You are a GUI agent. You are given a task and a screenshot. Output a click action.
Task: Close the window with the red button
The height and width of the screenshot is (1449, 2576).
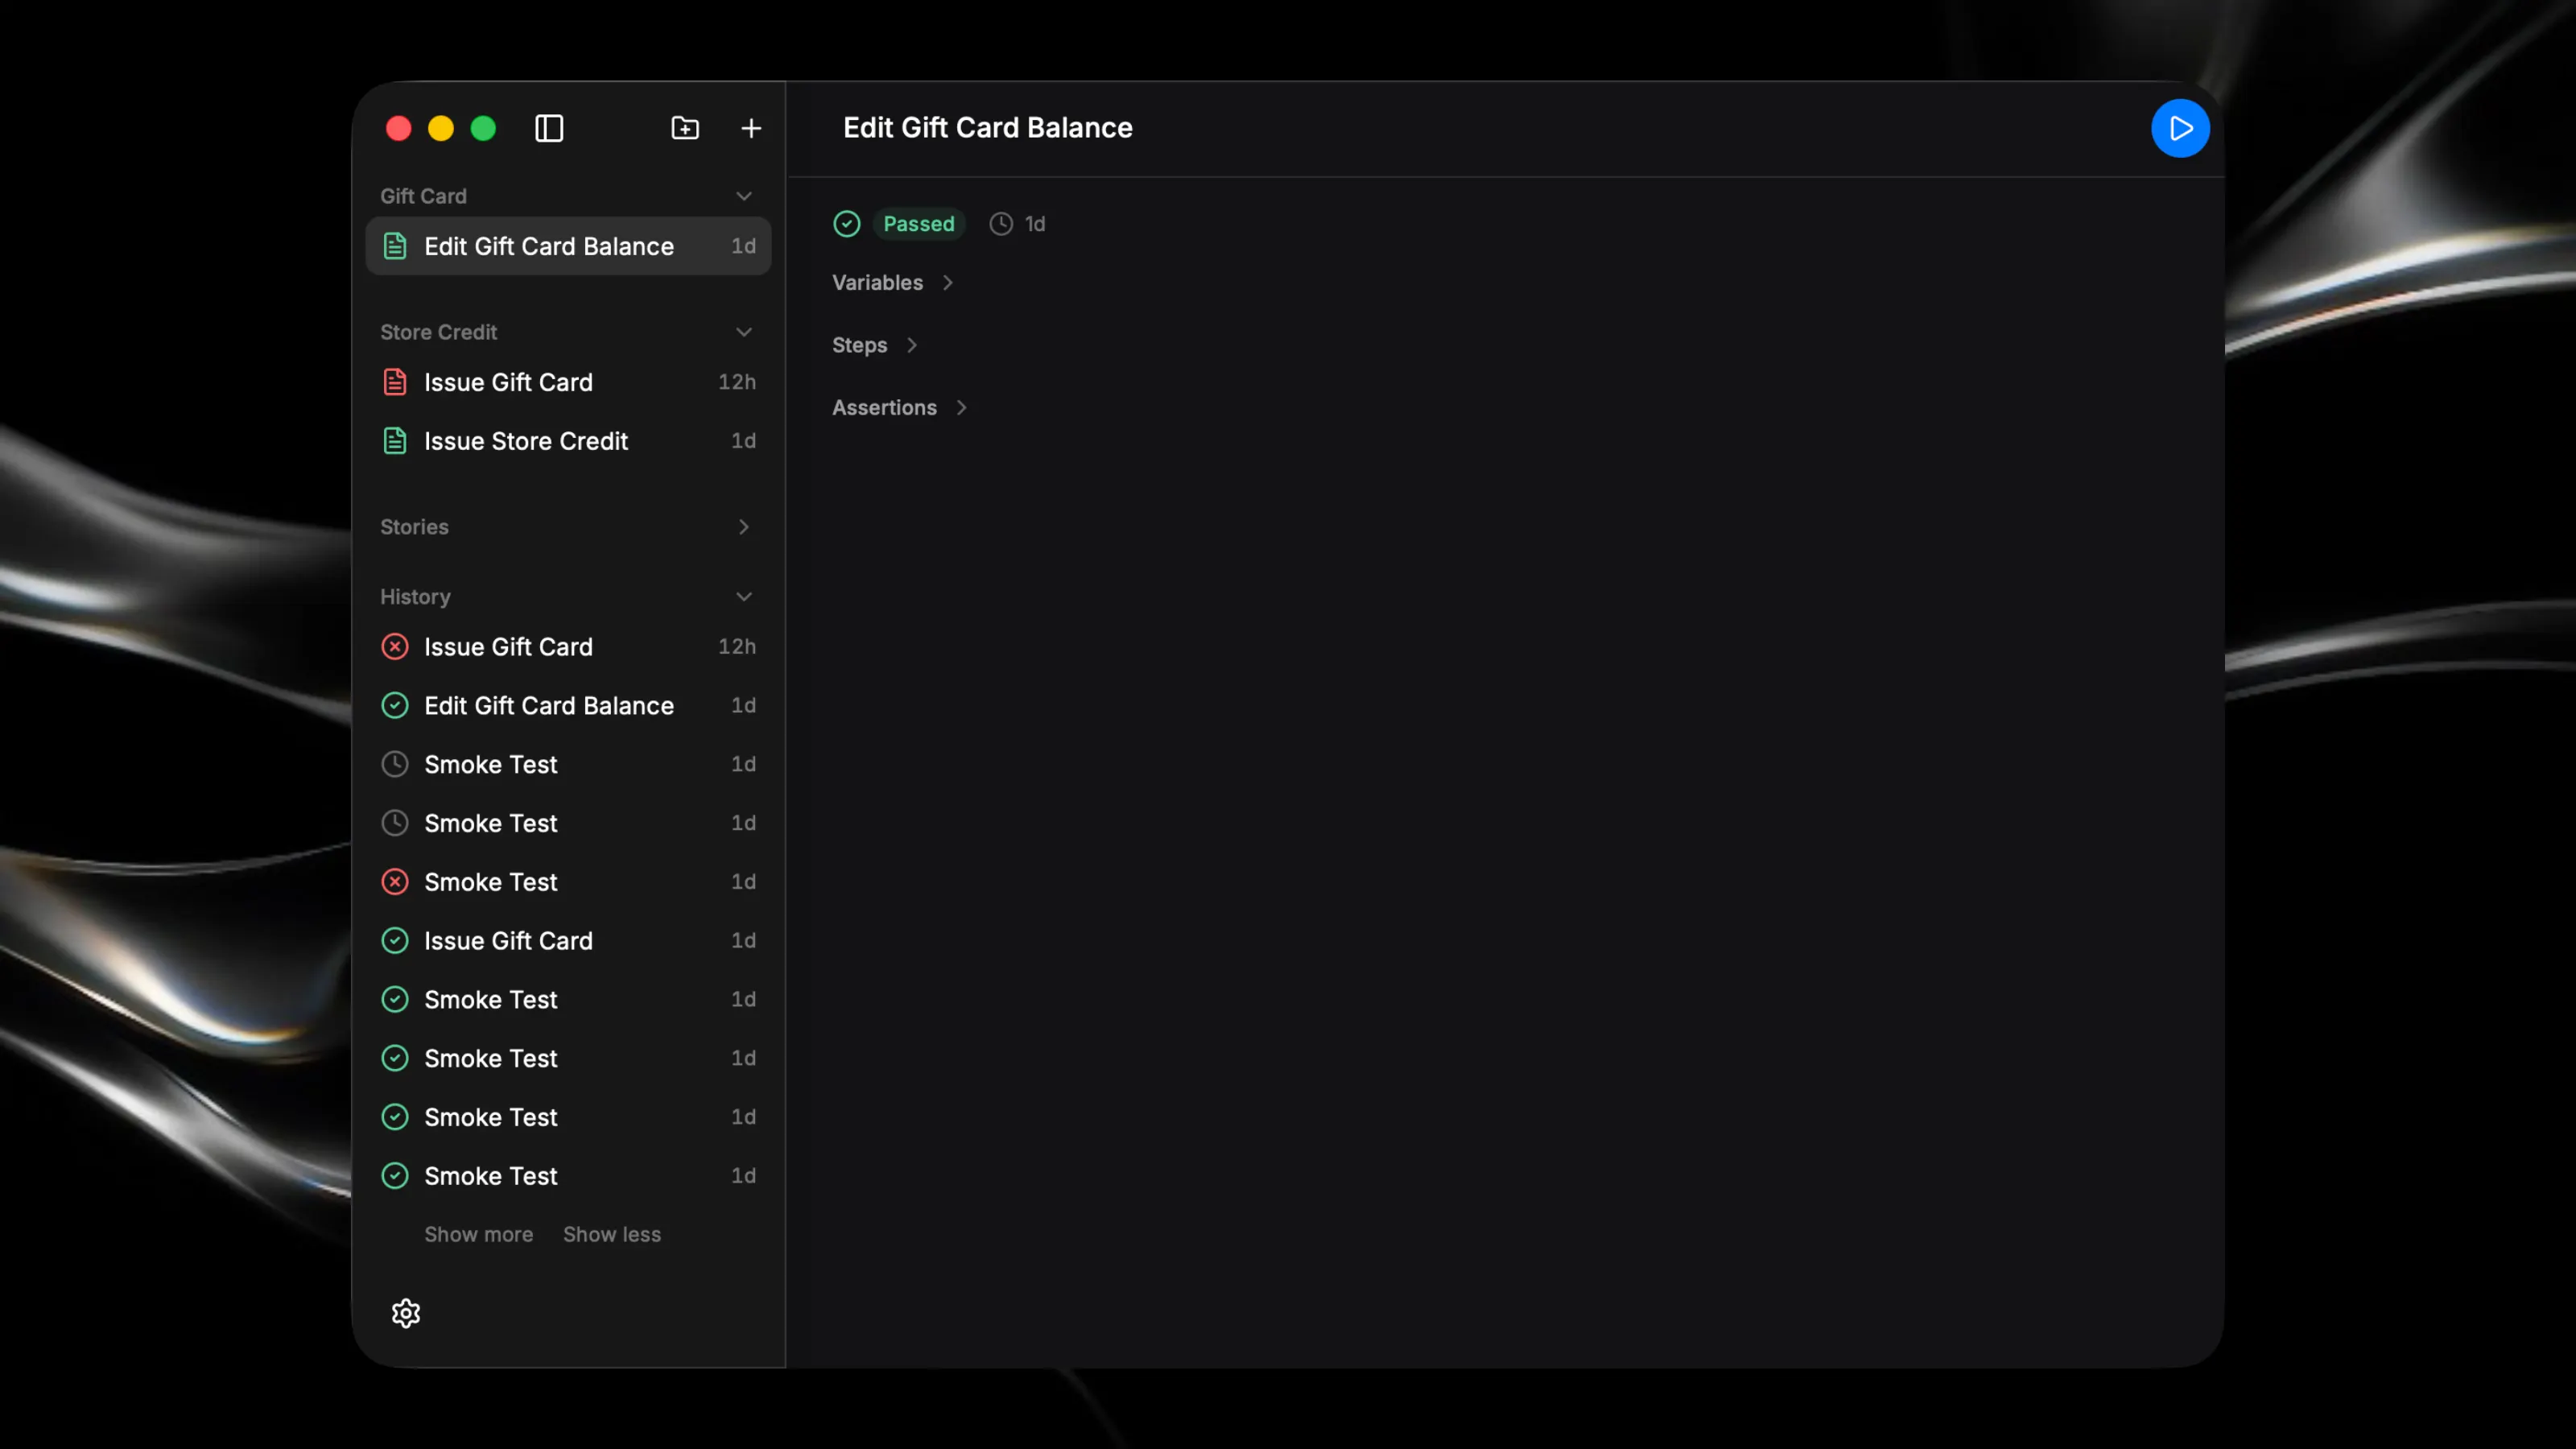coord(399,128)
